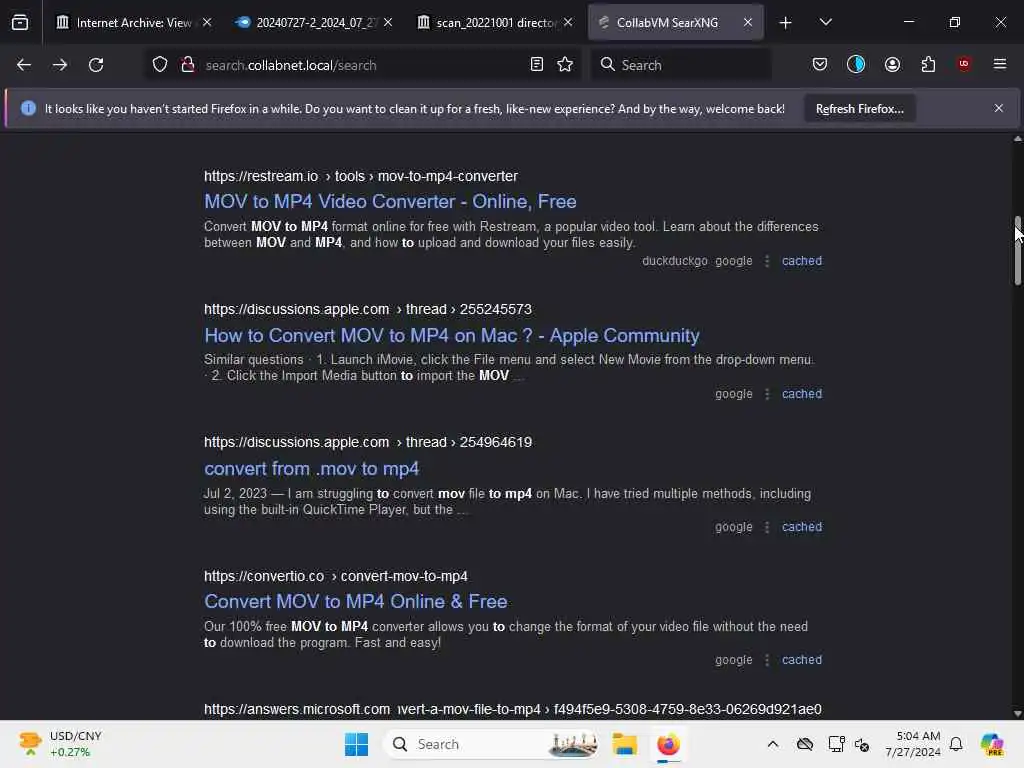1024x768 pixels.
Task: Open Firefox View tab list icon
Action: (x=20, y=22)
